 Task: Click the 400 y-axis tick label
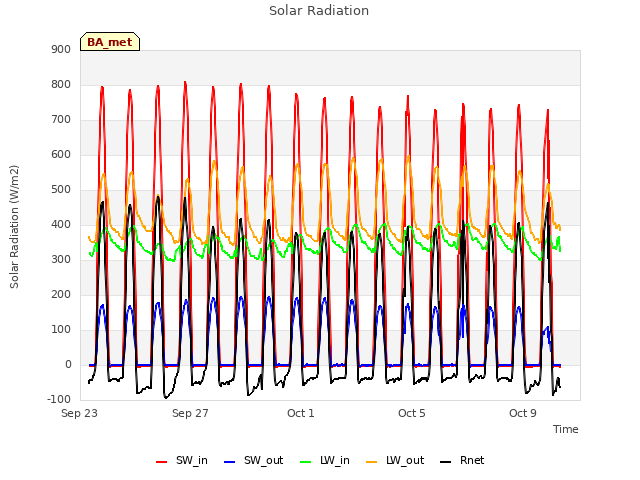pos(61,225)
